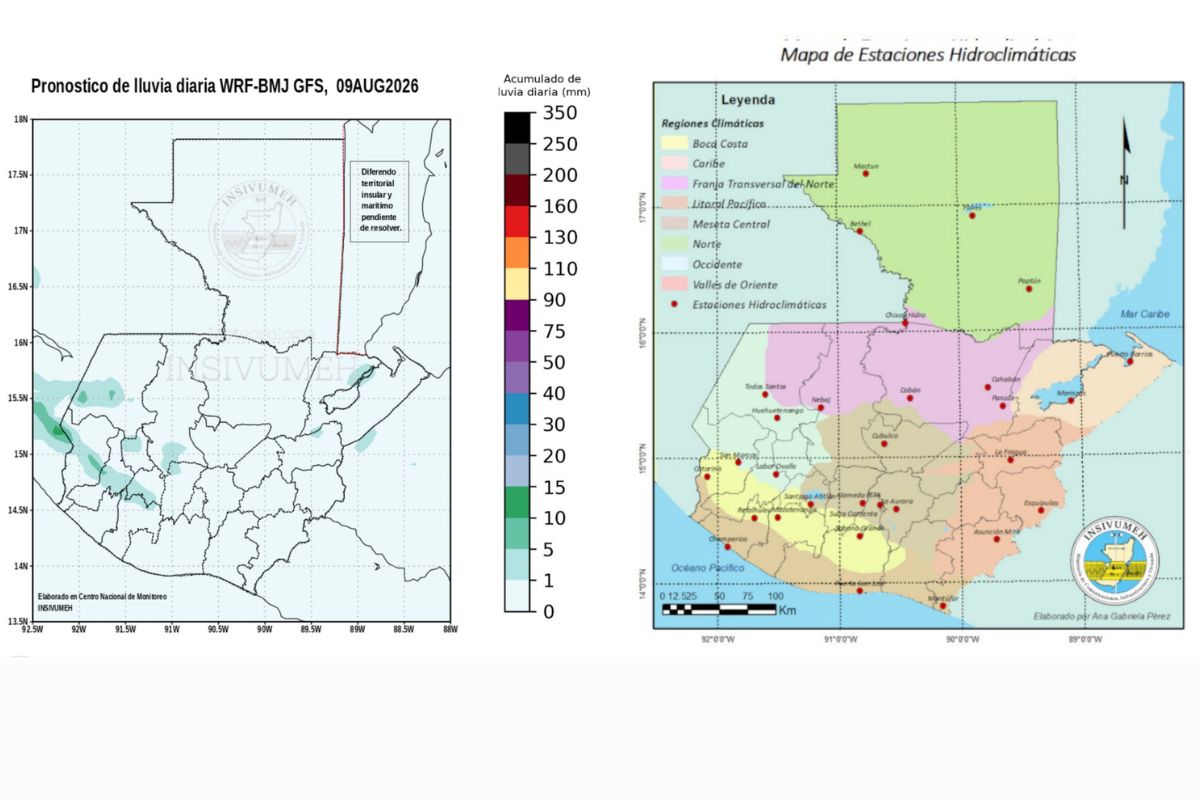1200x800 pixels.
Task: Click the Diferendo territorial note box
Action: (380, 200)
